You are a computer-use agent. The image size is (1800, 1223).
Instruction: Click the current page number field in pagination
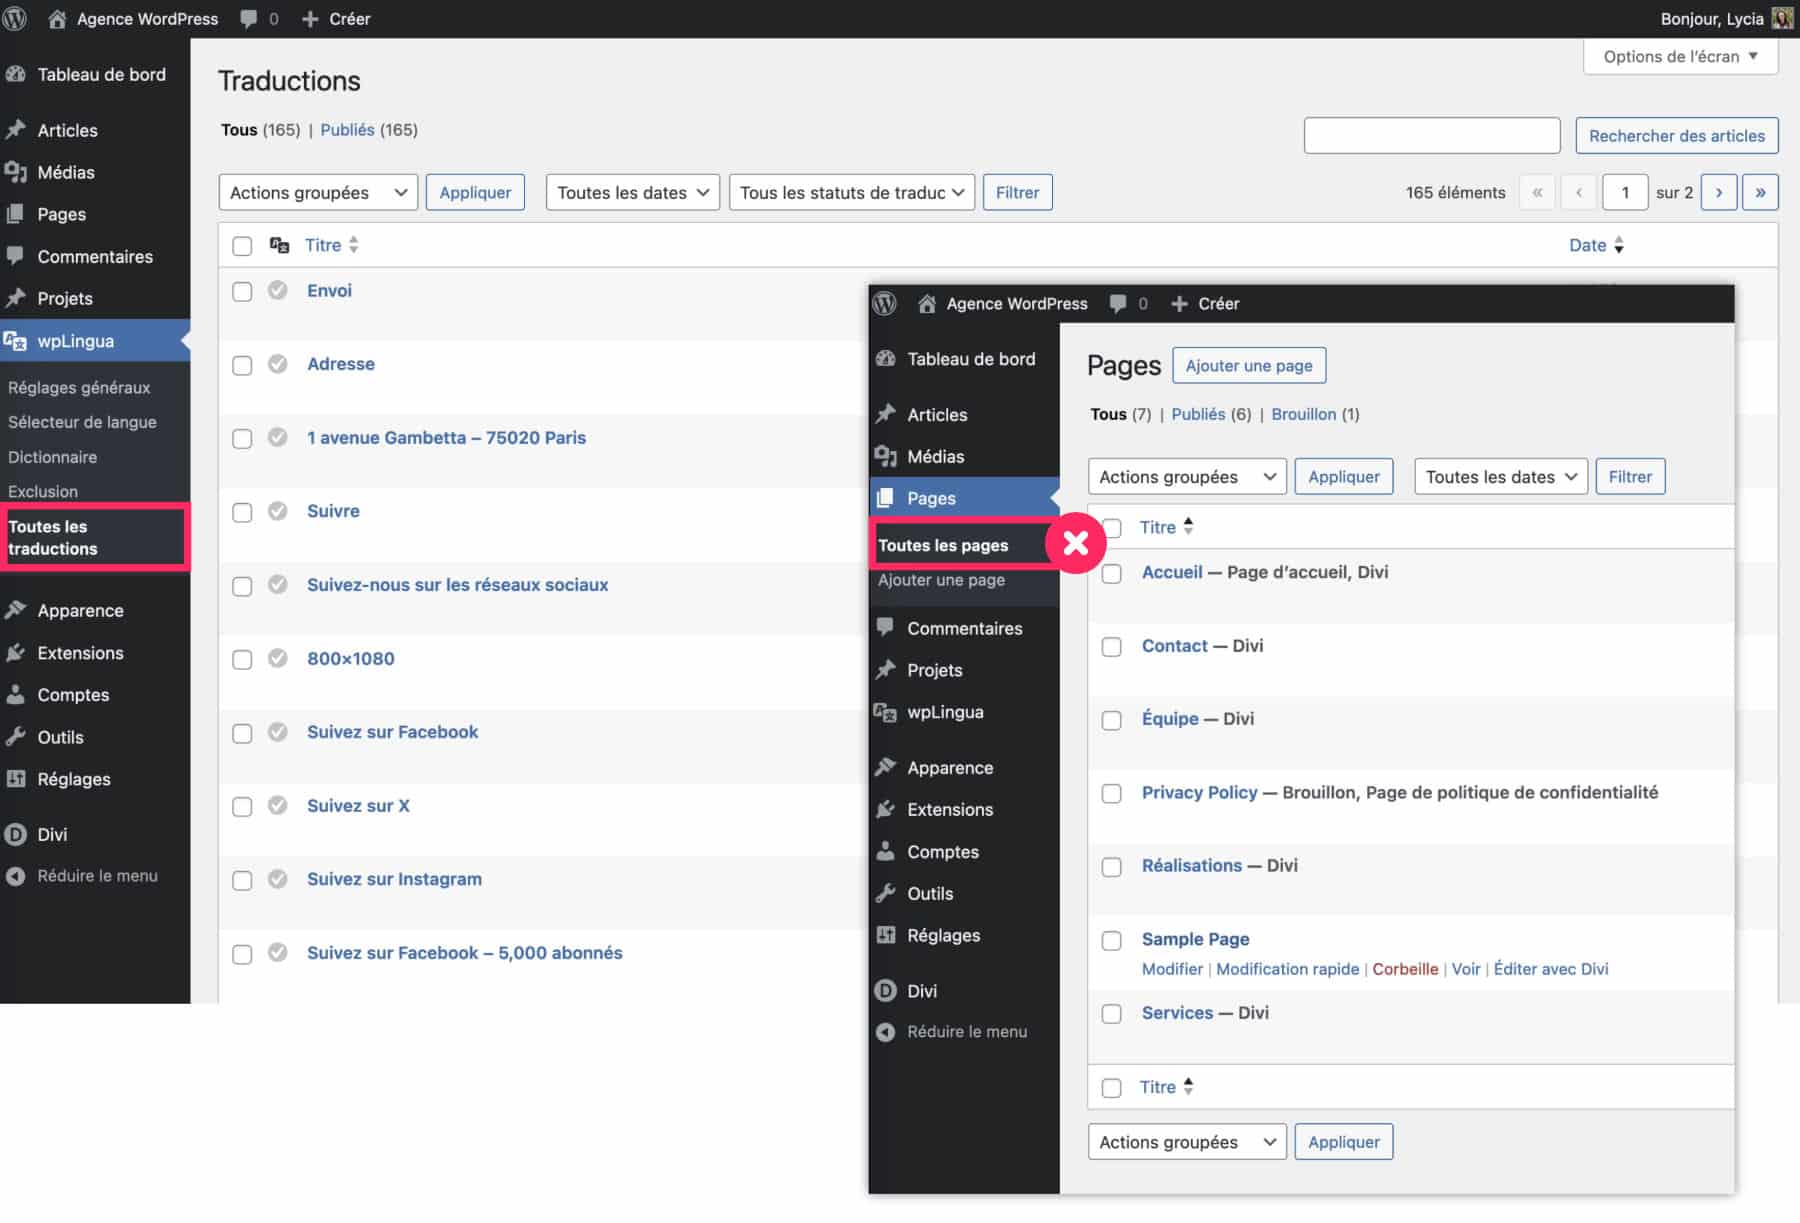pos(1625,192)
